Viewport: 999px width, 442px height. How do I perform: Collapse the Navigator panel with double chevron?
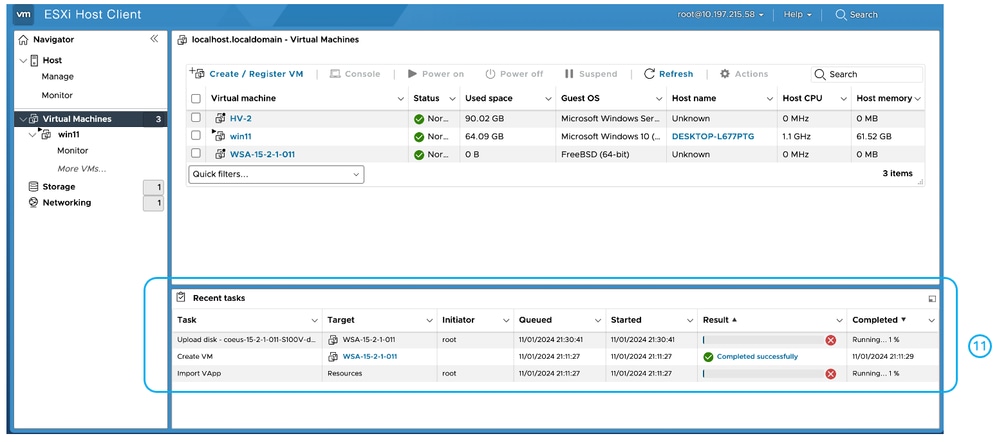pos(154,39)
